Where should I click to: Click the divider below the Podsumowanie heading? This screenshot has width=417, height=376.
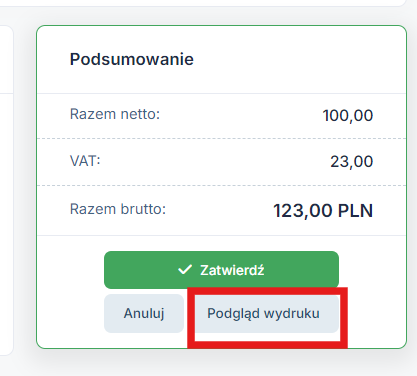[221, 94]
